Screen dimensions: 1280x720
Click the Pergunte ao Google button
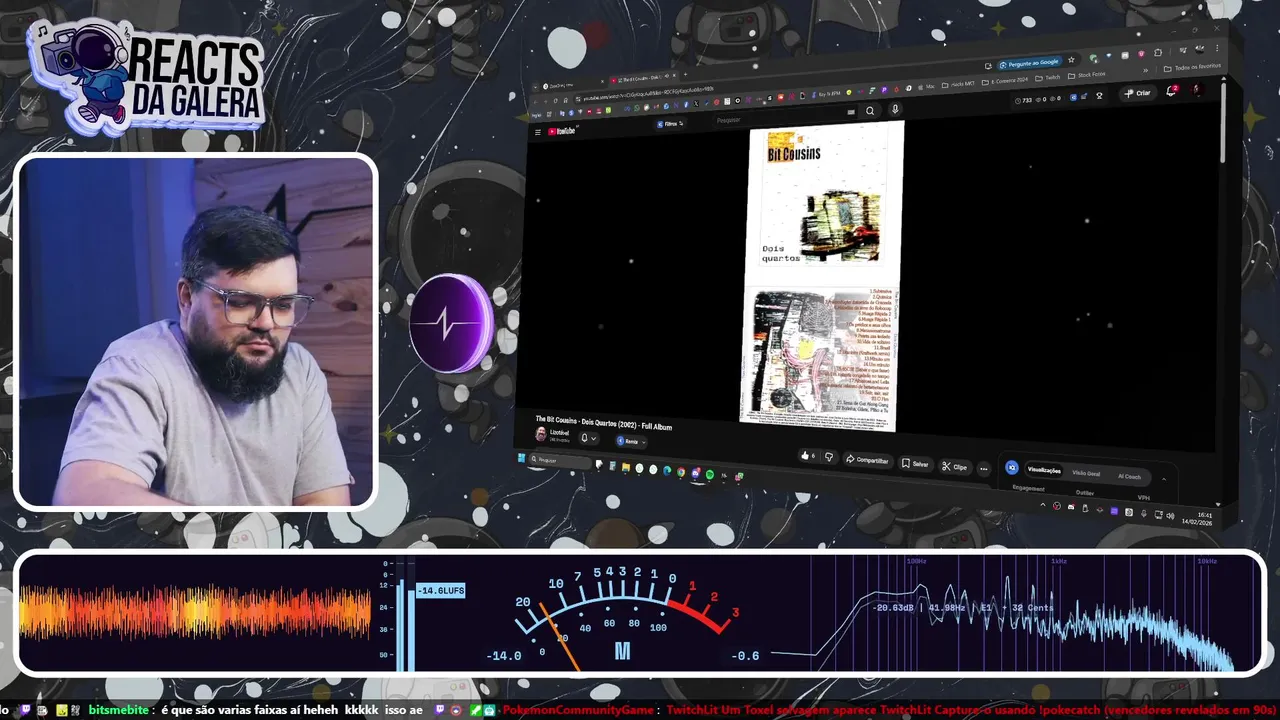click(1028, 63)
